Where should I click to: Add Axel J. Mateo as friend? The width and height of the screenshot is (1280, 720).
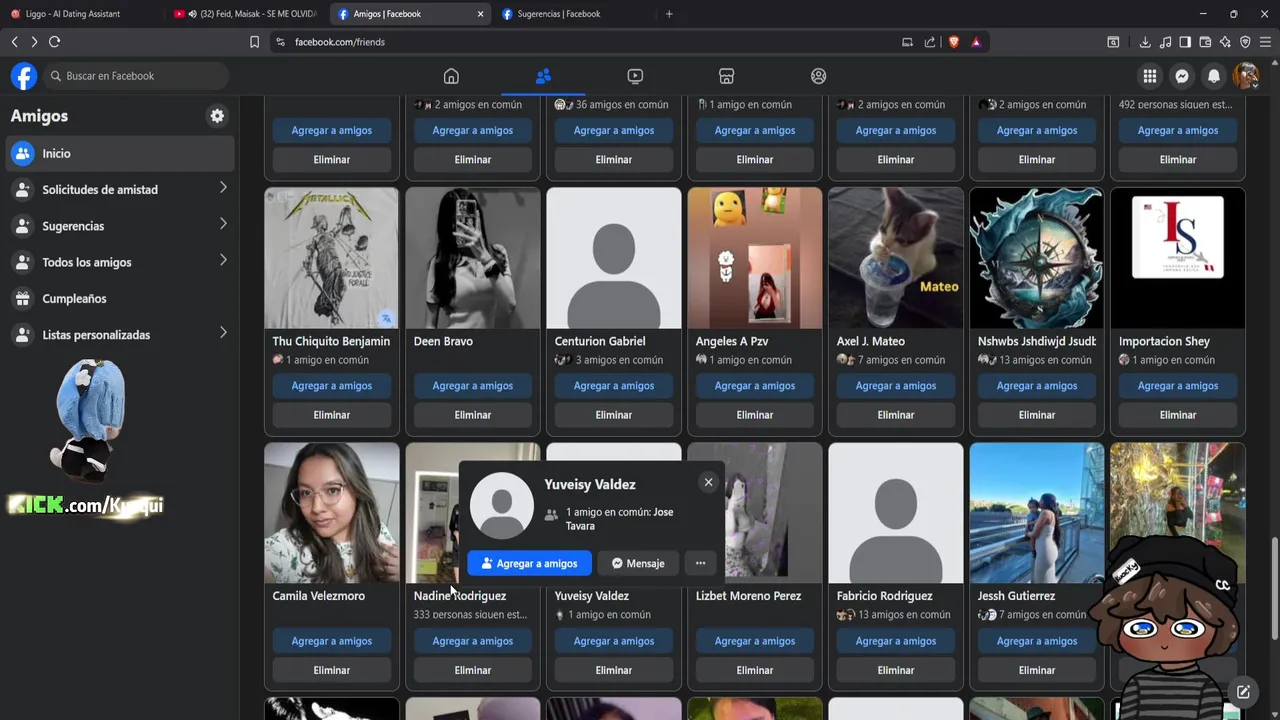895,386
